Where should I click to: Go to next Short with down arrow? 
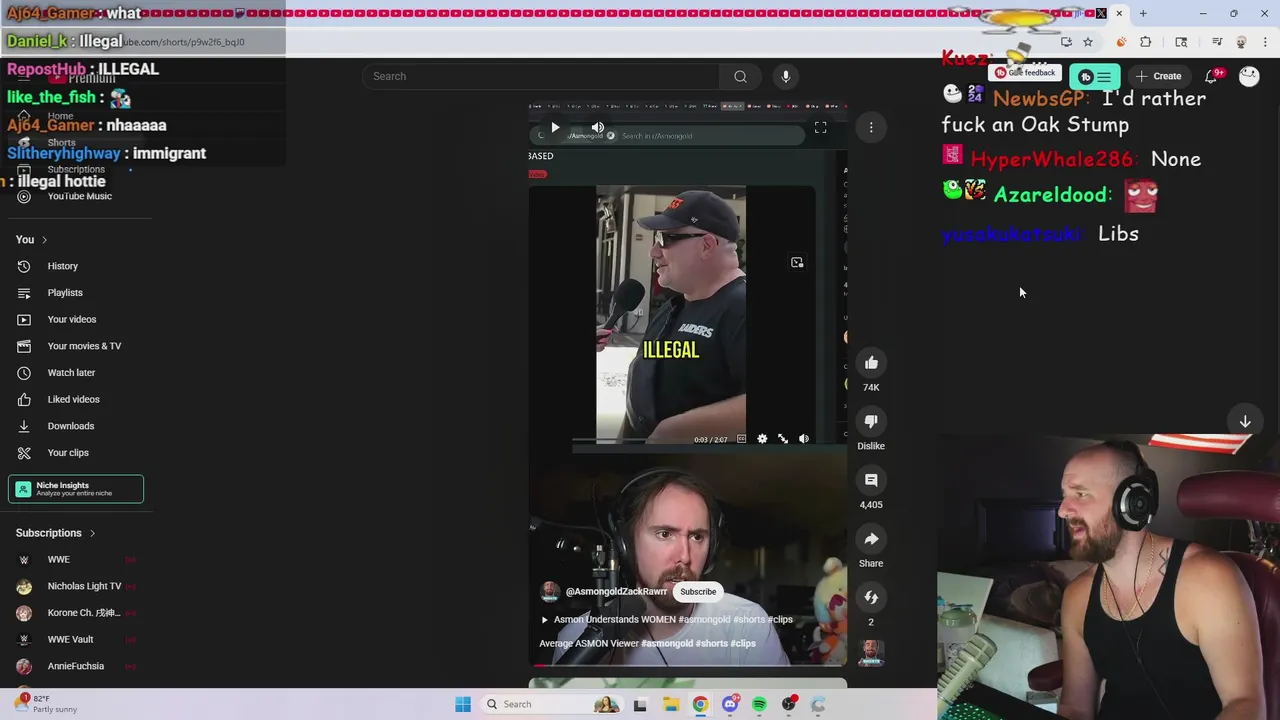(x=1245, y=422)
